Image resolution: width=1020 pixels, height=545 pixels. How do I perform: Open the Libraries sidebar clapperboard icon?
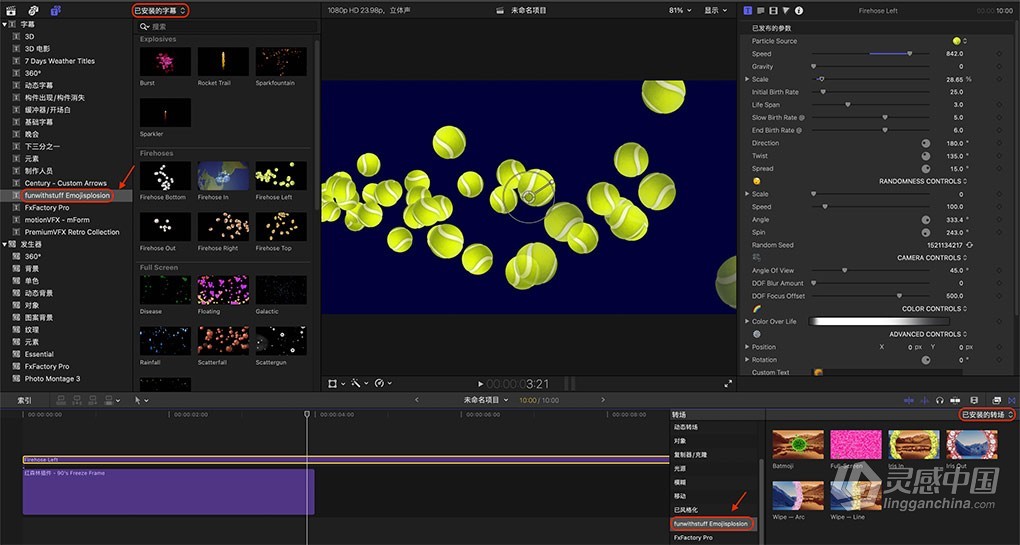click(x=11, y=10)
